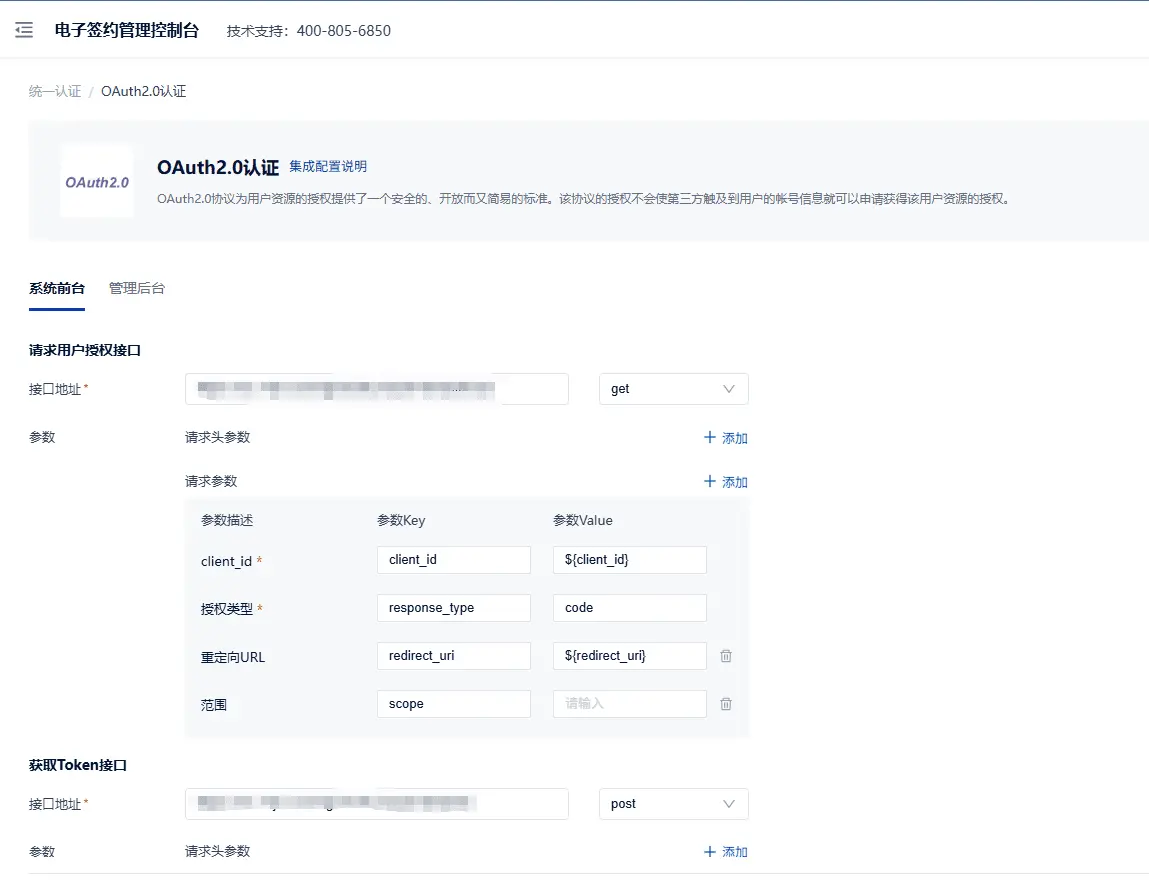Add a Token request header parameter
Image resolution: width=1149 pixels, height=882 pixels.
point(726,852)
